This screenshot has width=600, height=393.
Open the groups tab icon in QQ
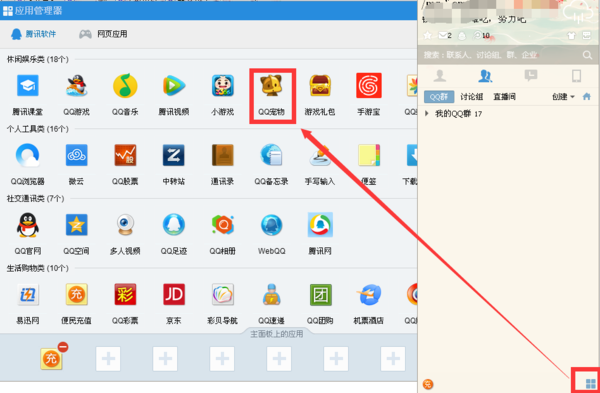coord(485,76)
